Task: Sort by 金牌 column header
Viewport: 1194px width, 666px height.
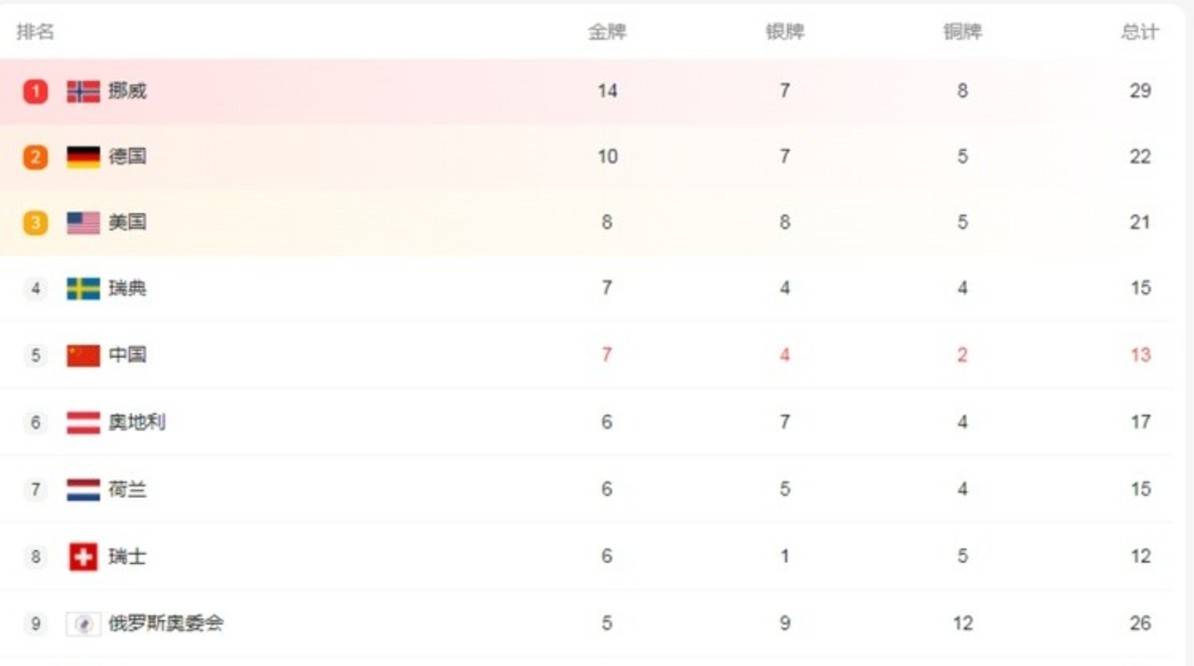Action: pyautogui.click(x=607, y=32)
